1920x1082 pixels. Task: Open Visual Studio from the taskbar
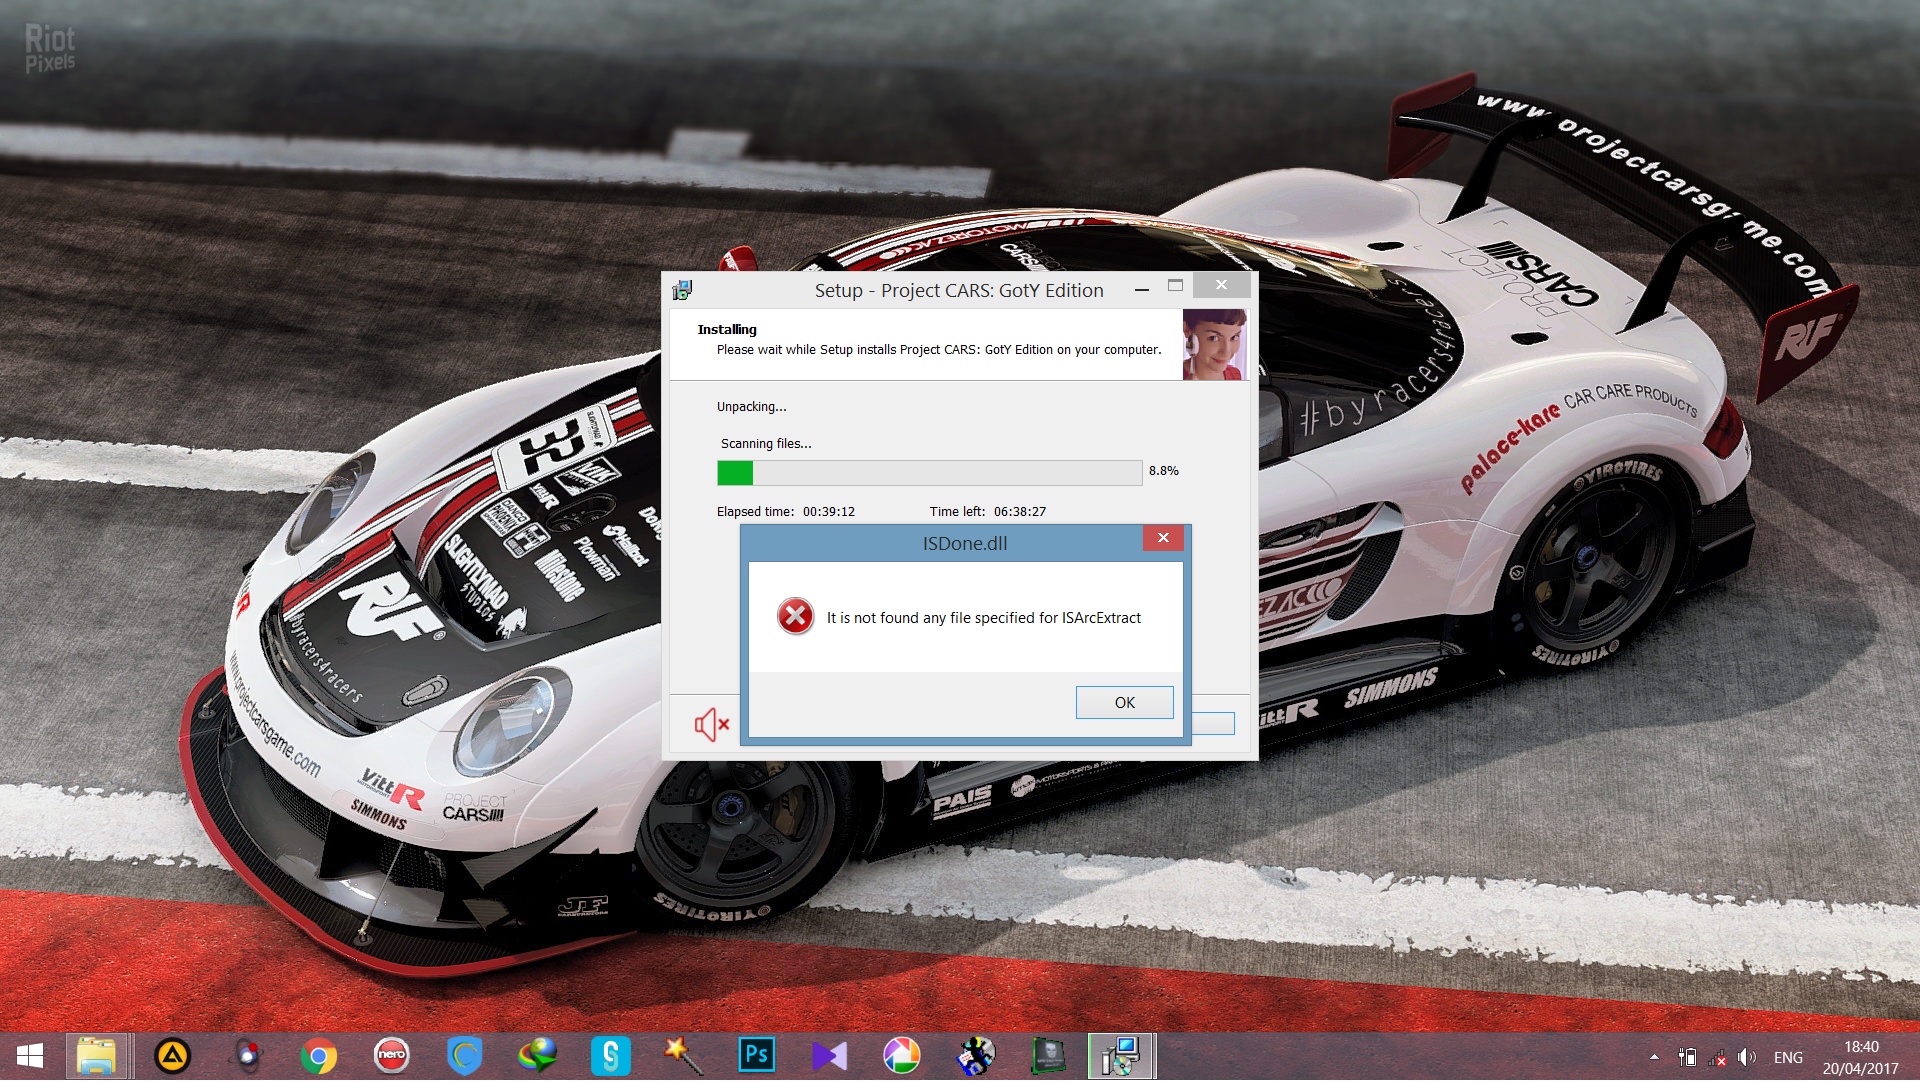pyautogui.click(x=829, y=1056)
